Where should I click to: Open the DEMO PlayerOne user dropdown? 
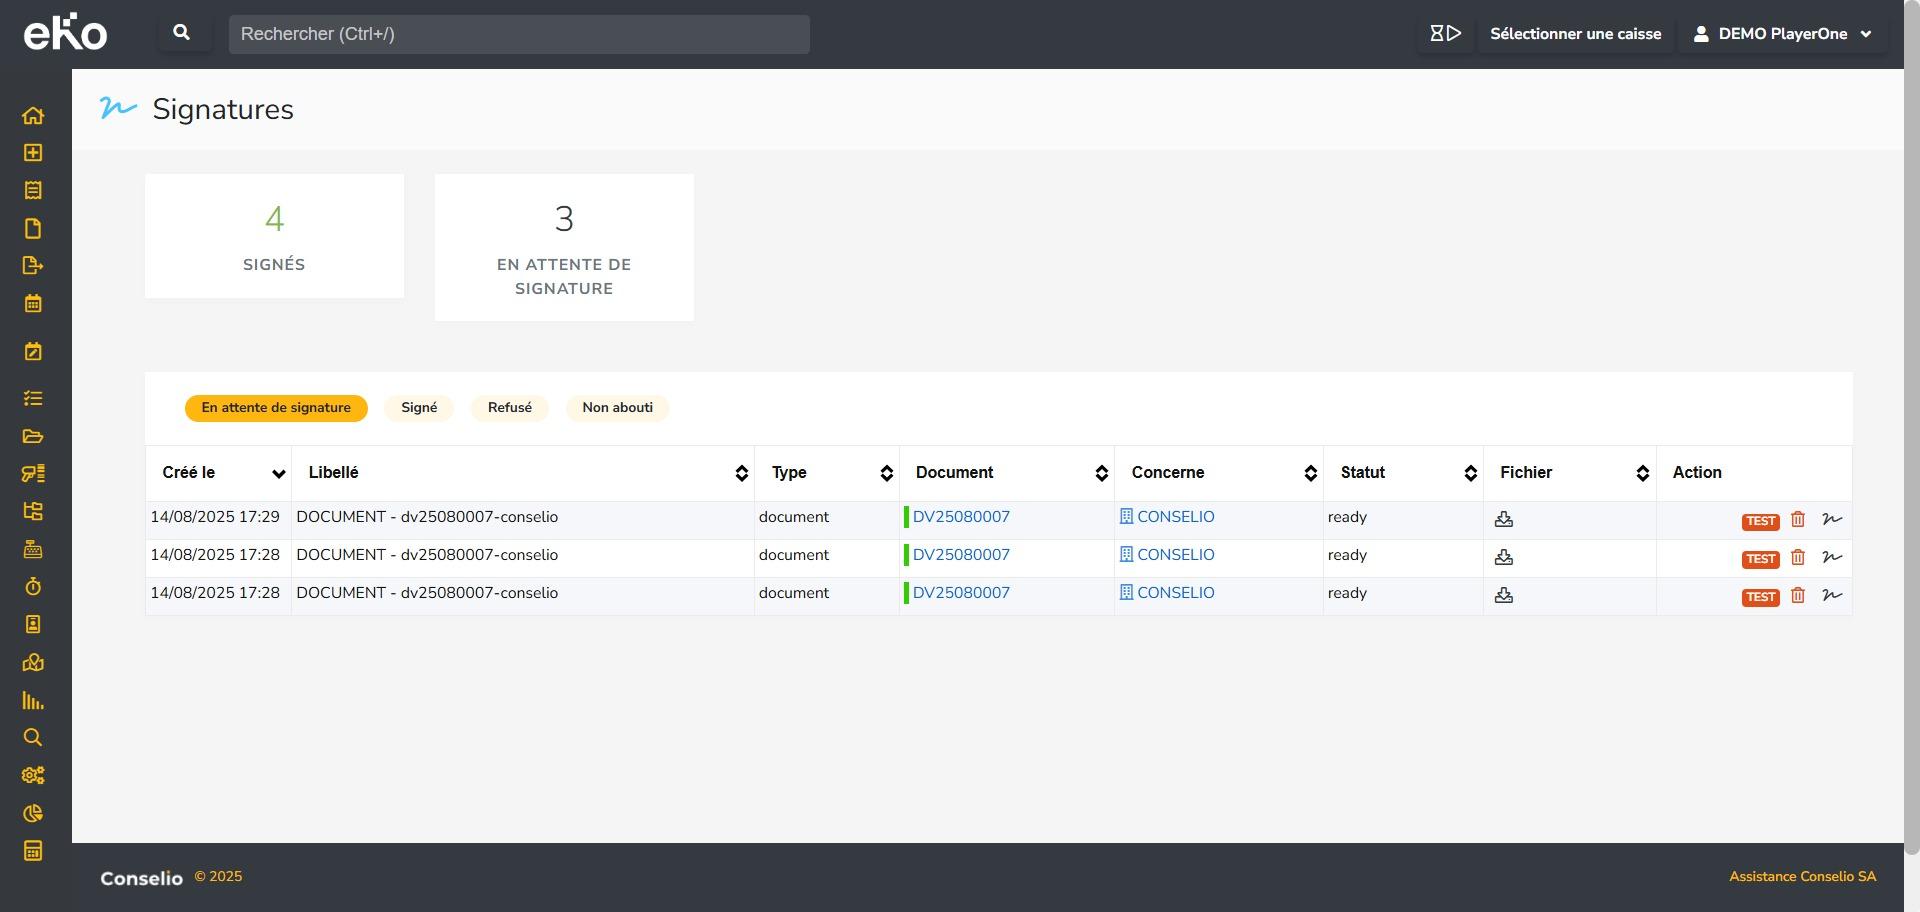[x=1783, y=34]
